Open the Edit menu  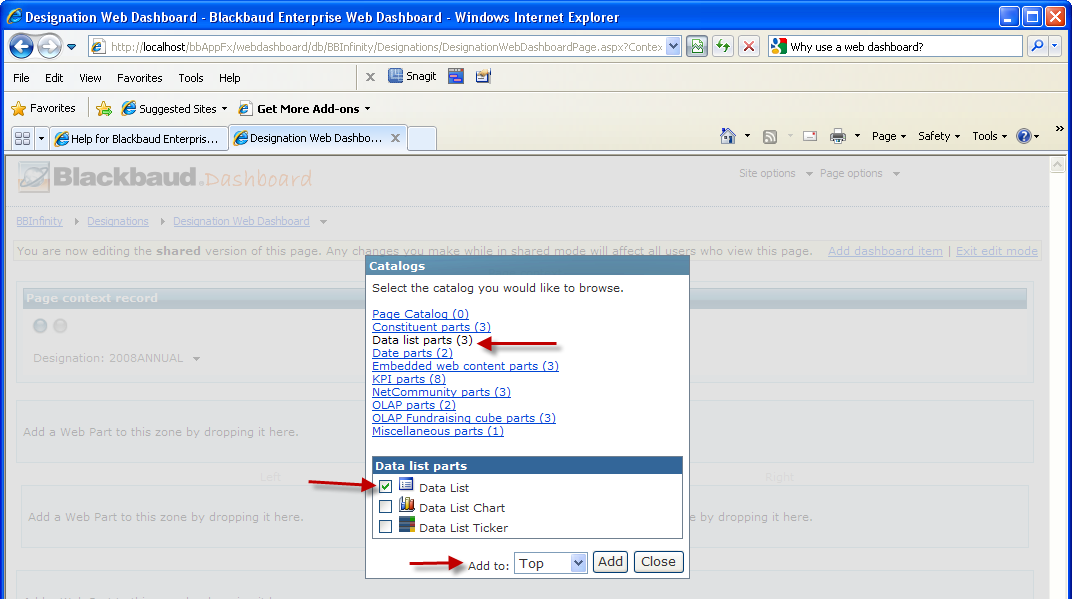[x=54, y=78]
